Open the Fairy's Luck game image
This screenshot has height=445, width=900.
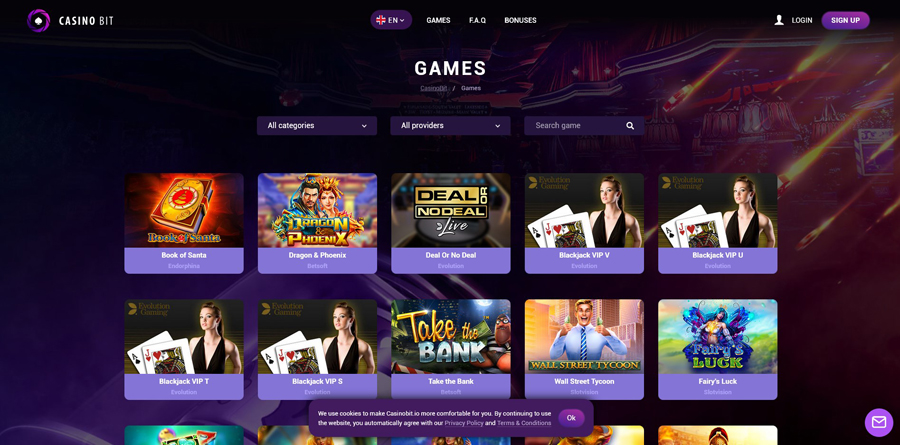tap(717, 336)
